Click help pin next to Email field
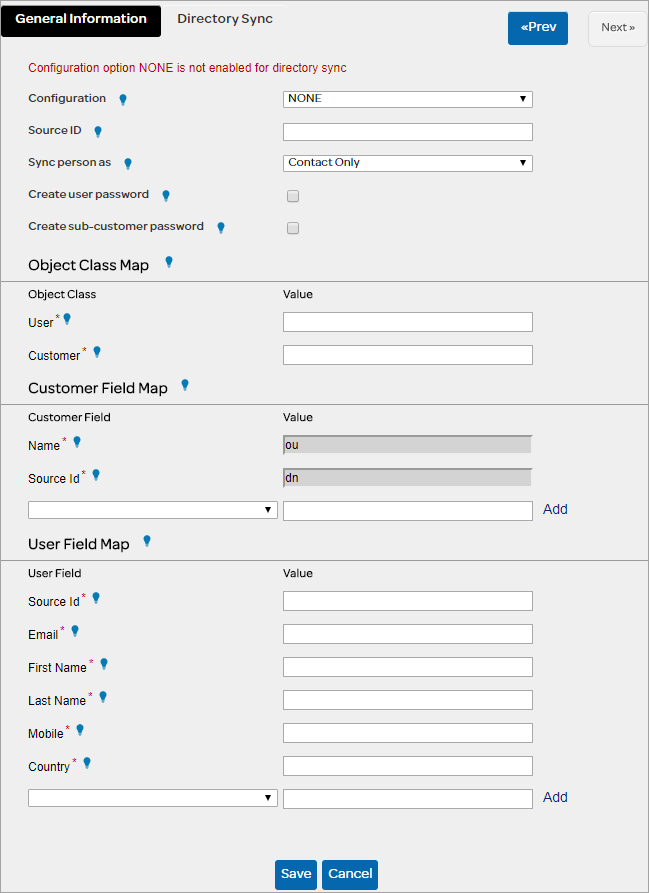The image size is (649, 893). [x=75, y=631]
